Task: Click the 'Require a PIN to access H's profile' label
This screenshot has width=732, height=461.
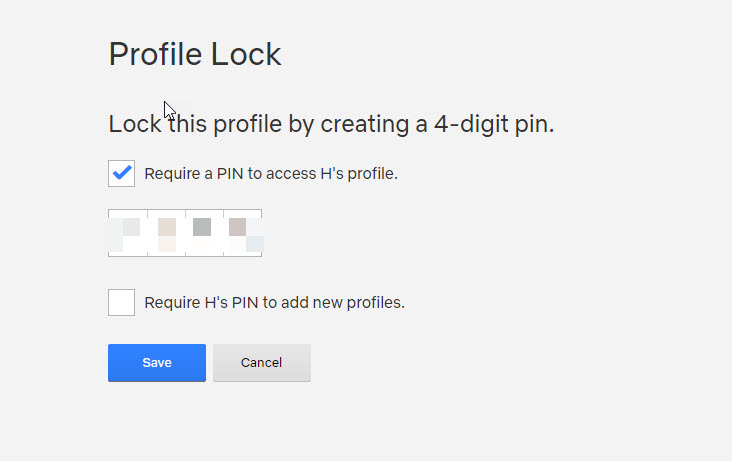Action: coord(271,174)
